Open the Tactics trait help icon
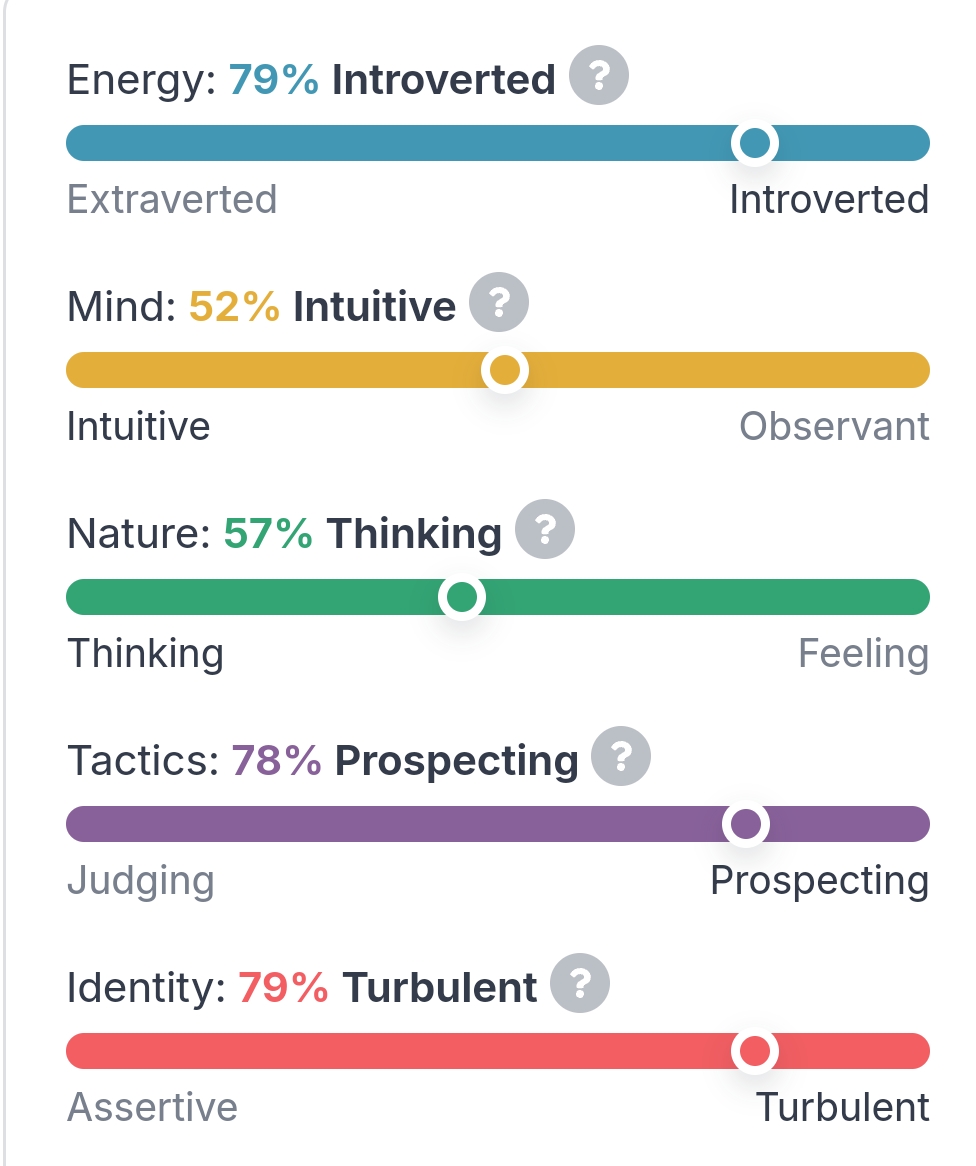Viewport: 976px width, 1166px height. click(621, 756)
